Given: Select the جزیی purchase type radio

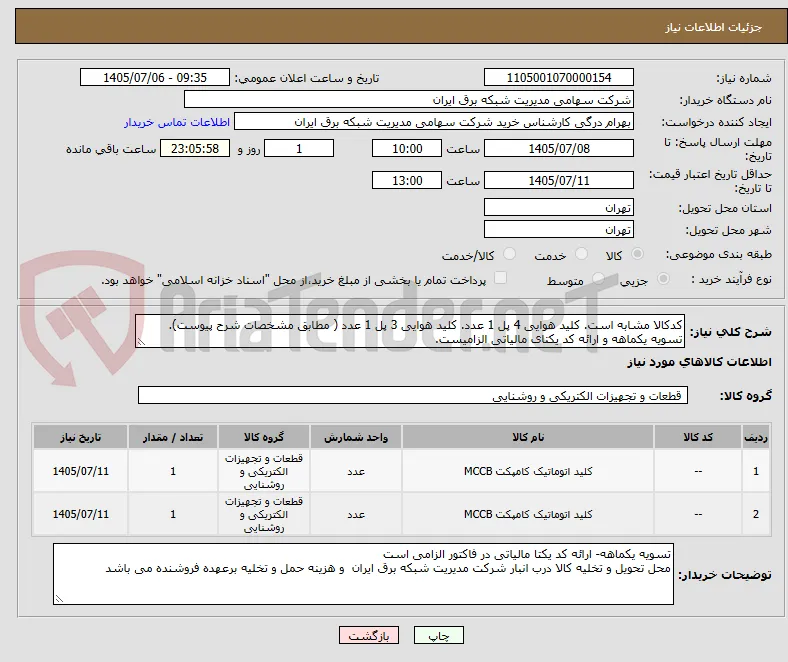Looking at the screenshot, I should coord(663,278).
